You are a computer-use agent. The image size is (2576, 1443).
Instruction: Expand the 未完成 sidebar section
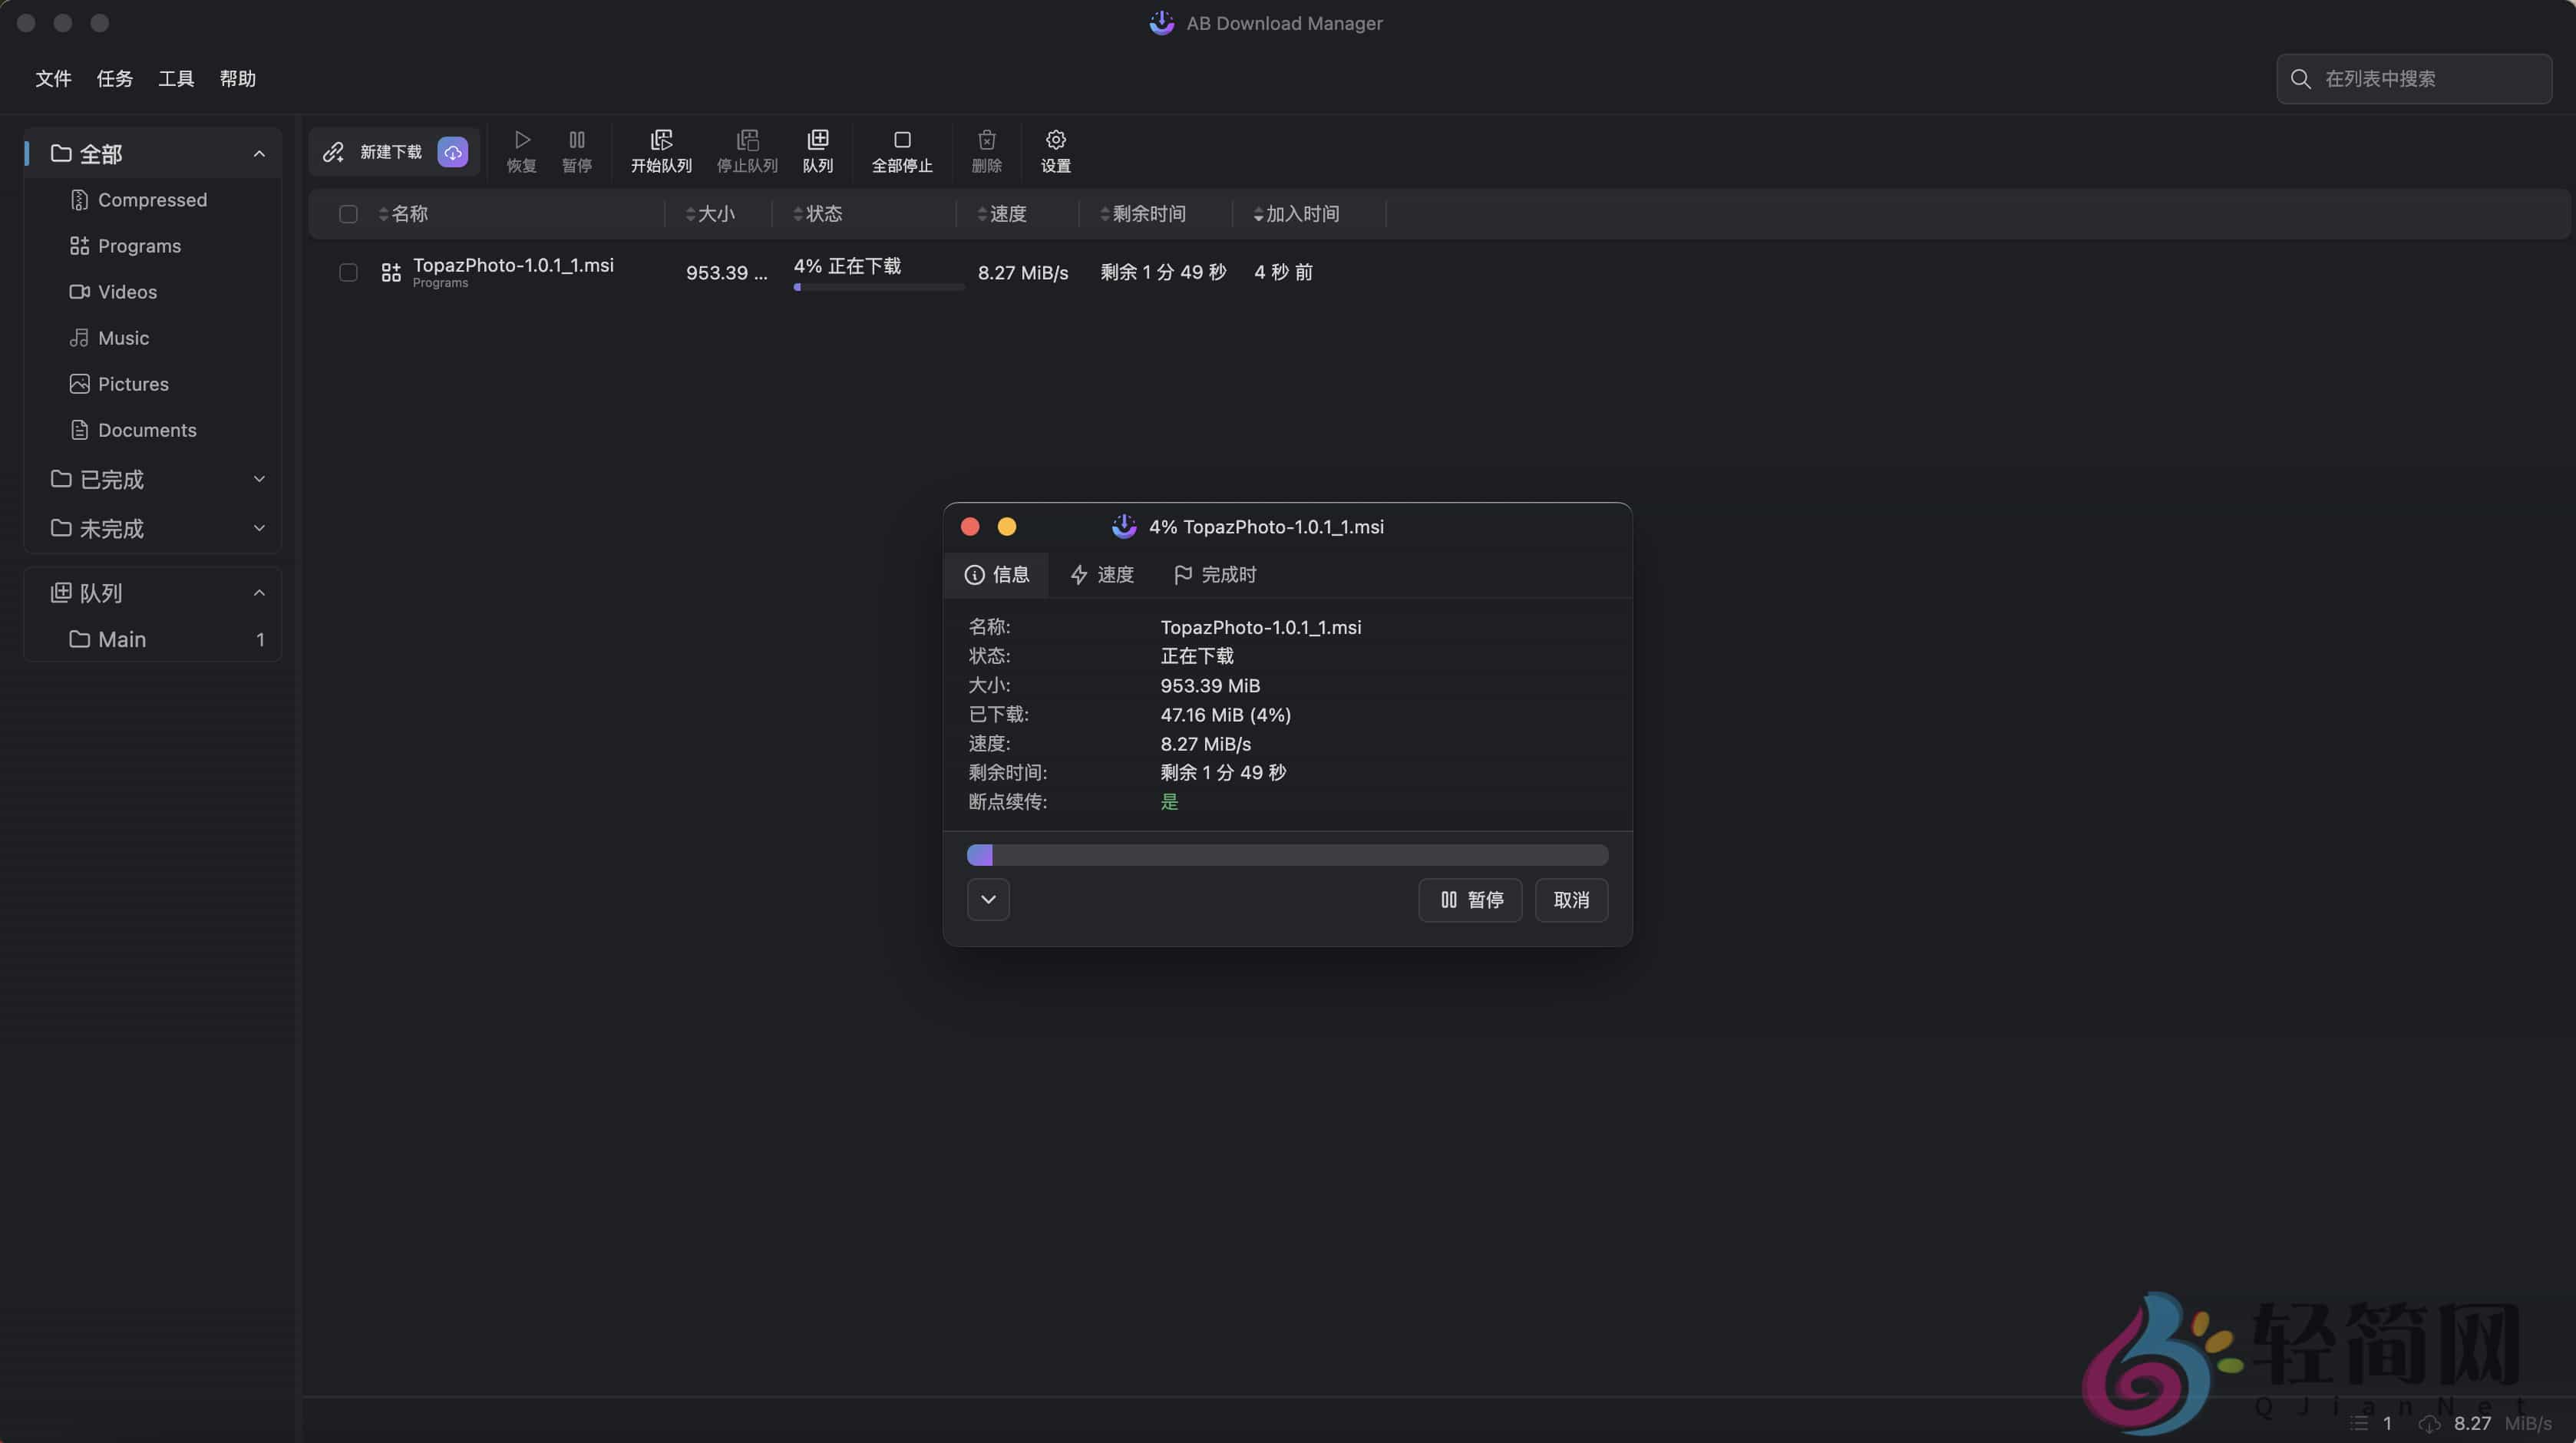tap(259, 528)
